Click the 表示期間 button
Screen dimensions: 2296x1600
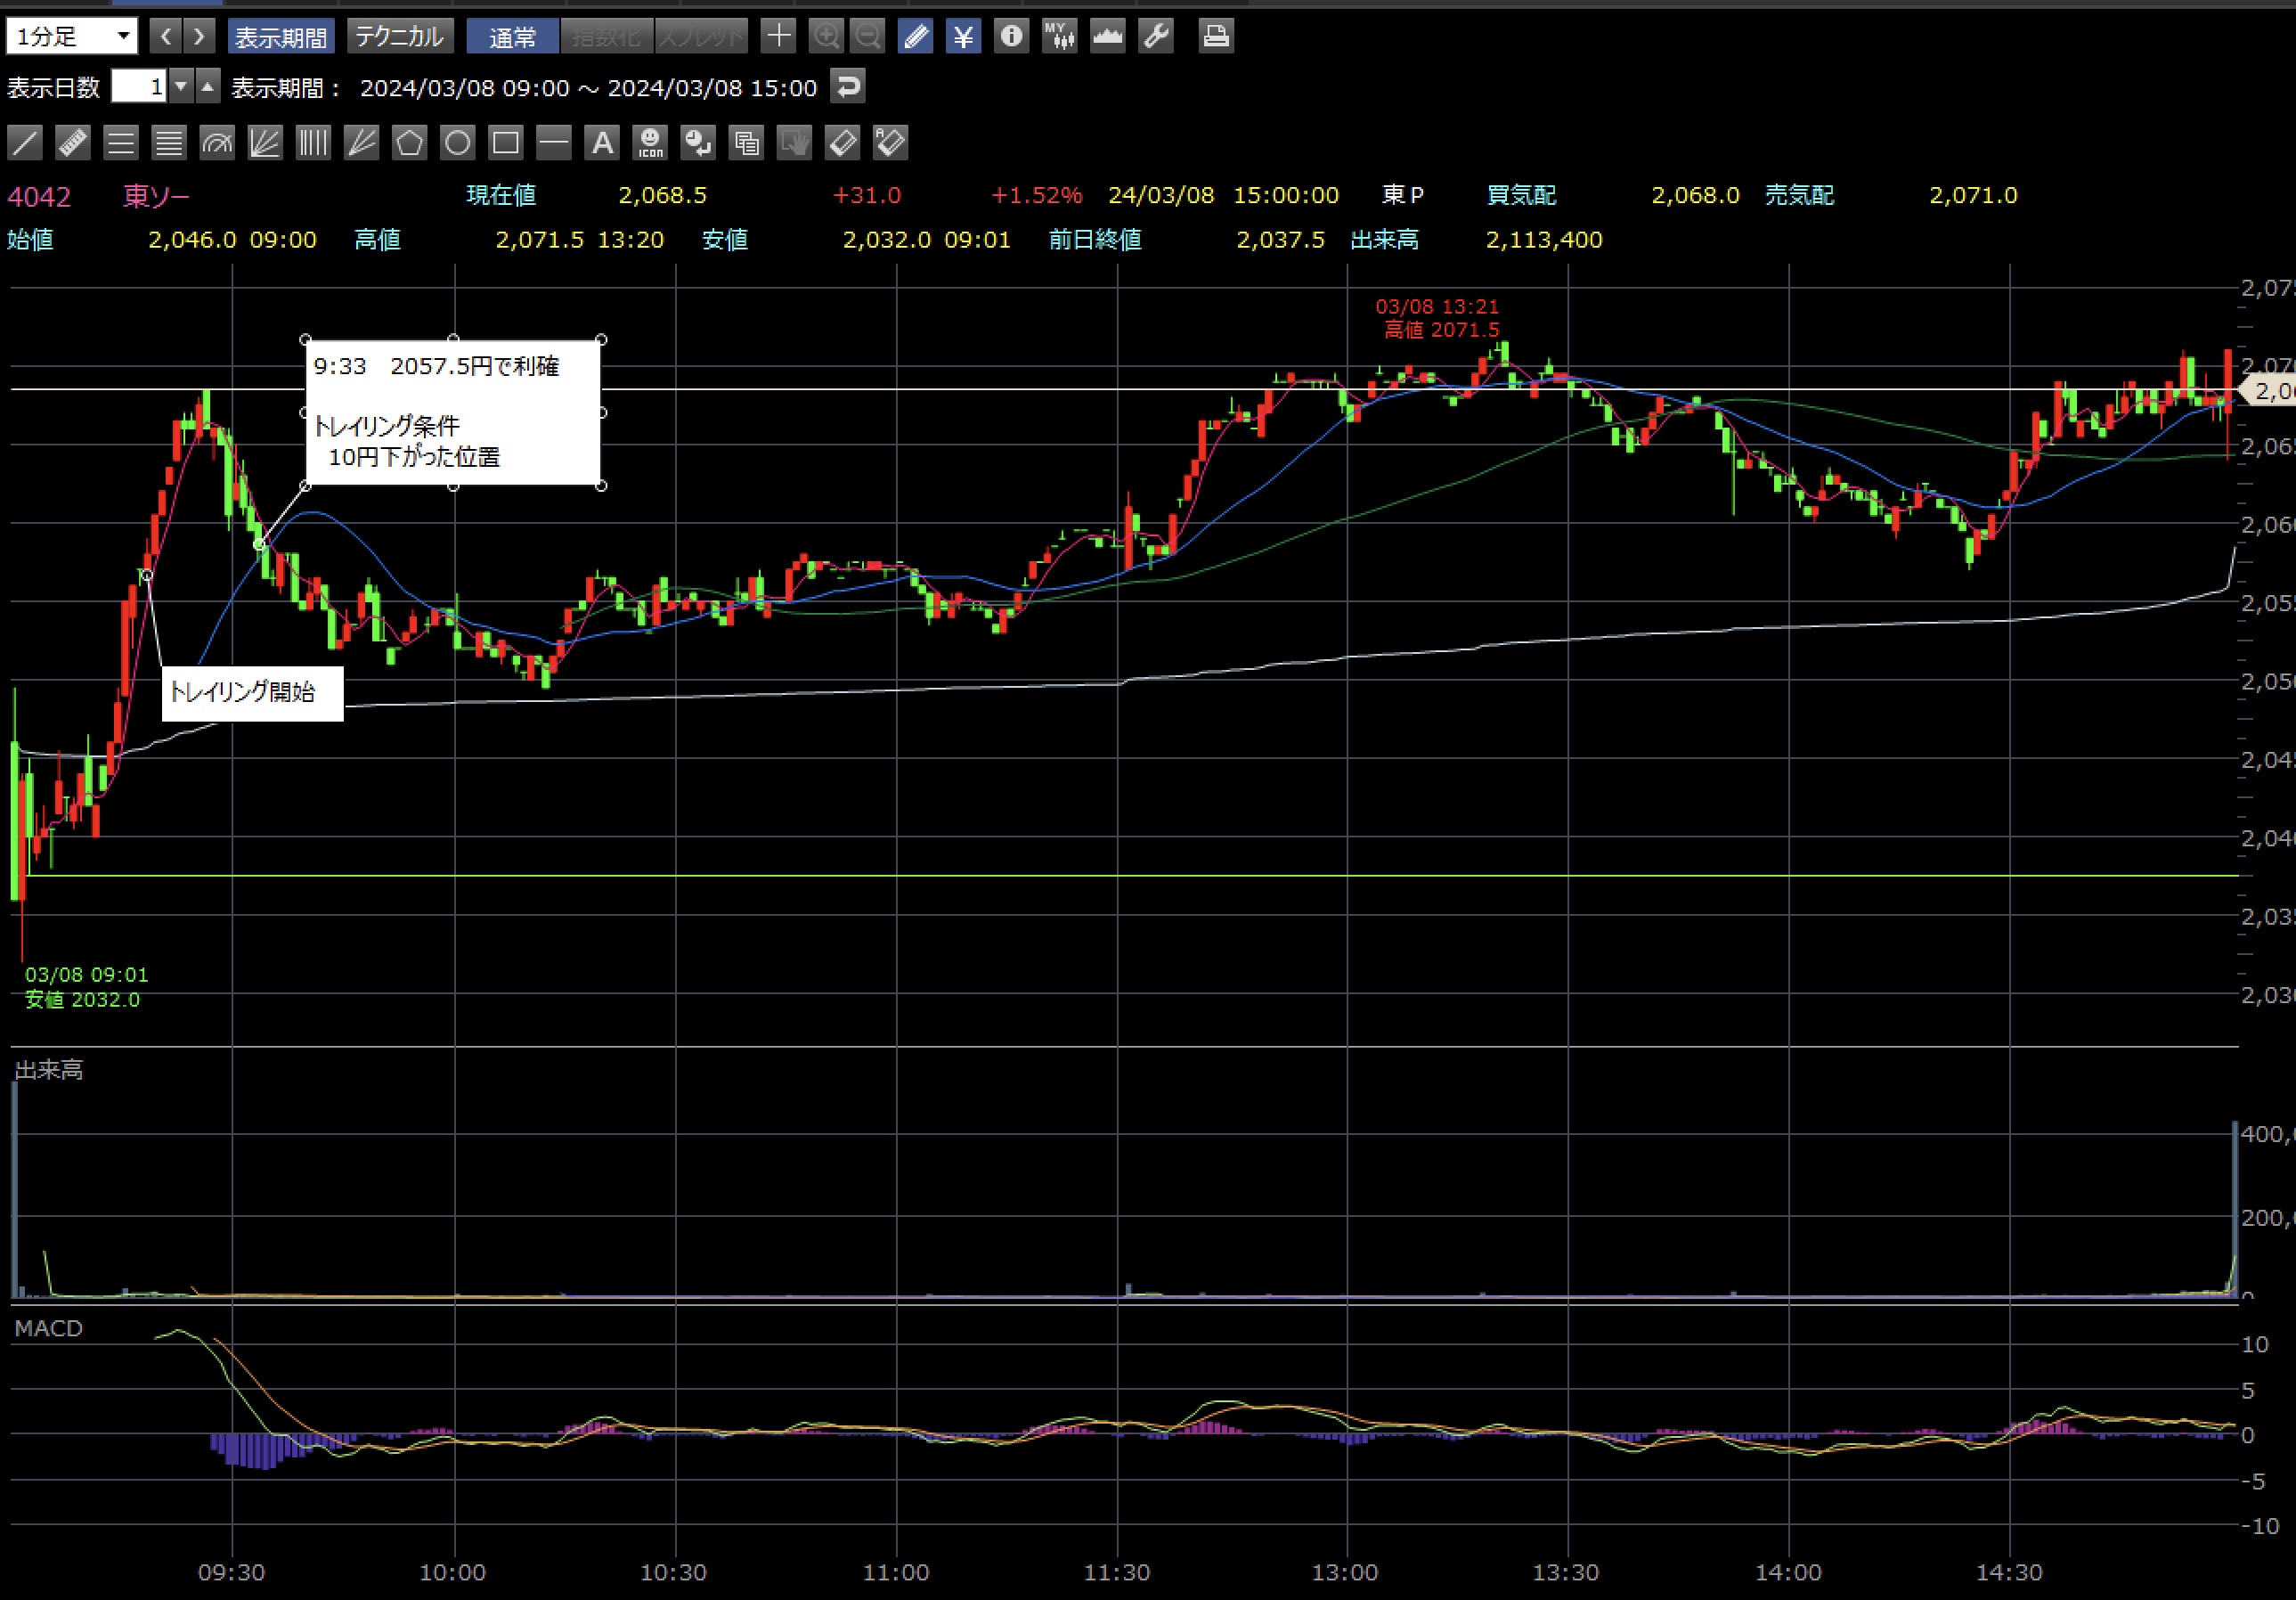[281, 37]
